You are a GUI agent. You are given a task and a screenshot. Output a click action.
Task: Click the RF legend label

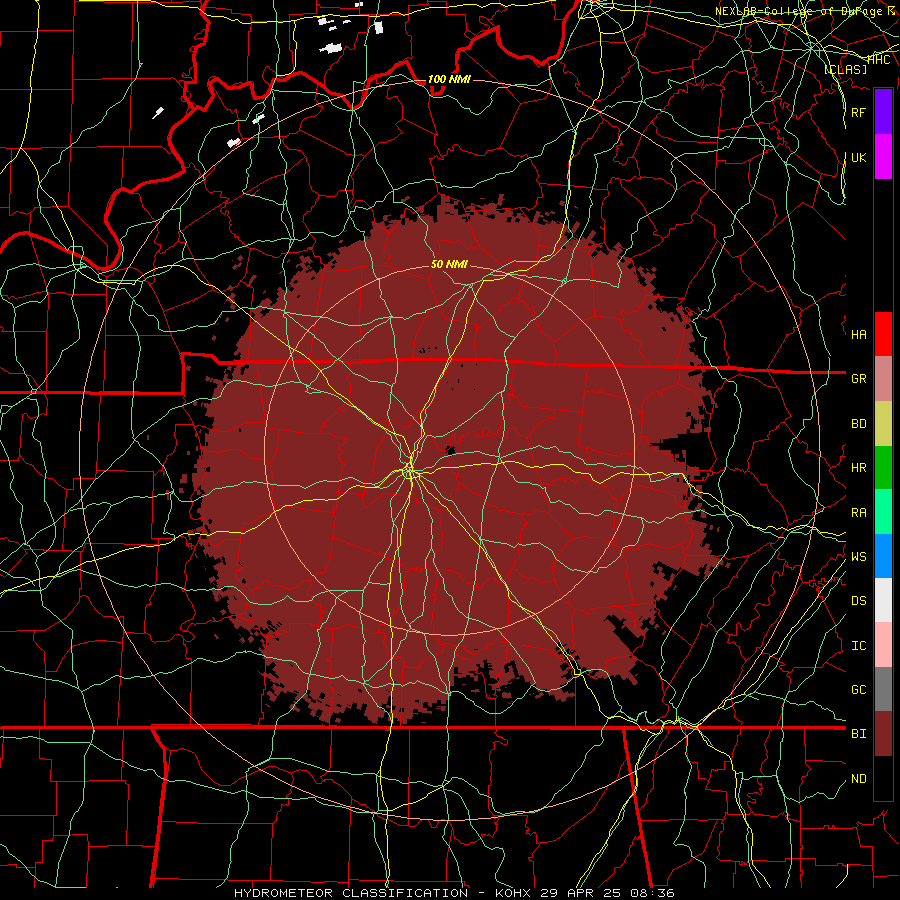858,112
